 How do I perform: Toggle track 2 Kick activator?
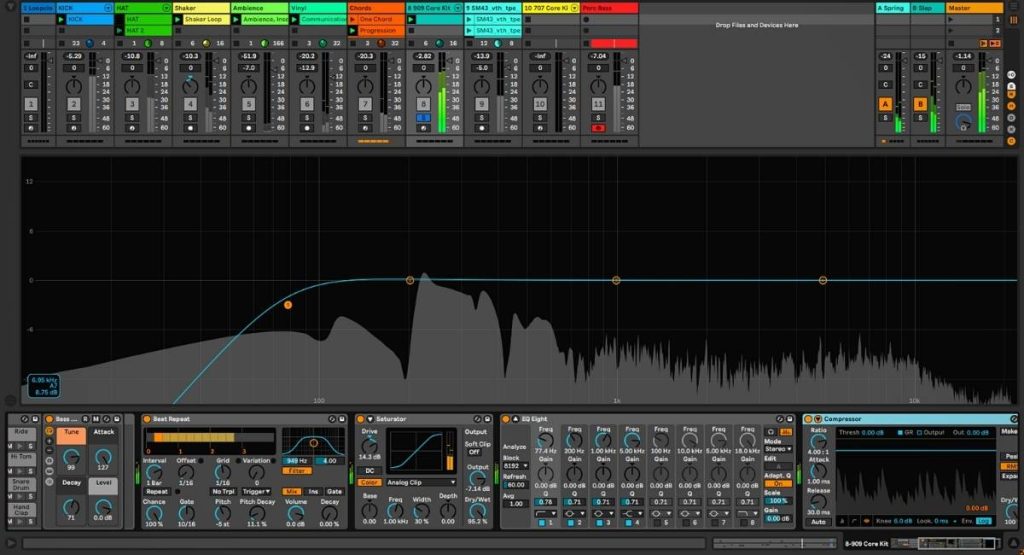coord(74,104)
